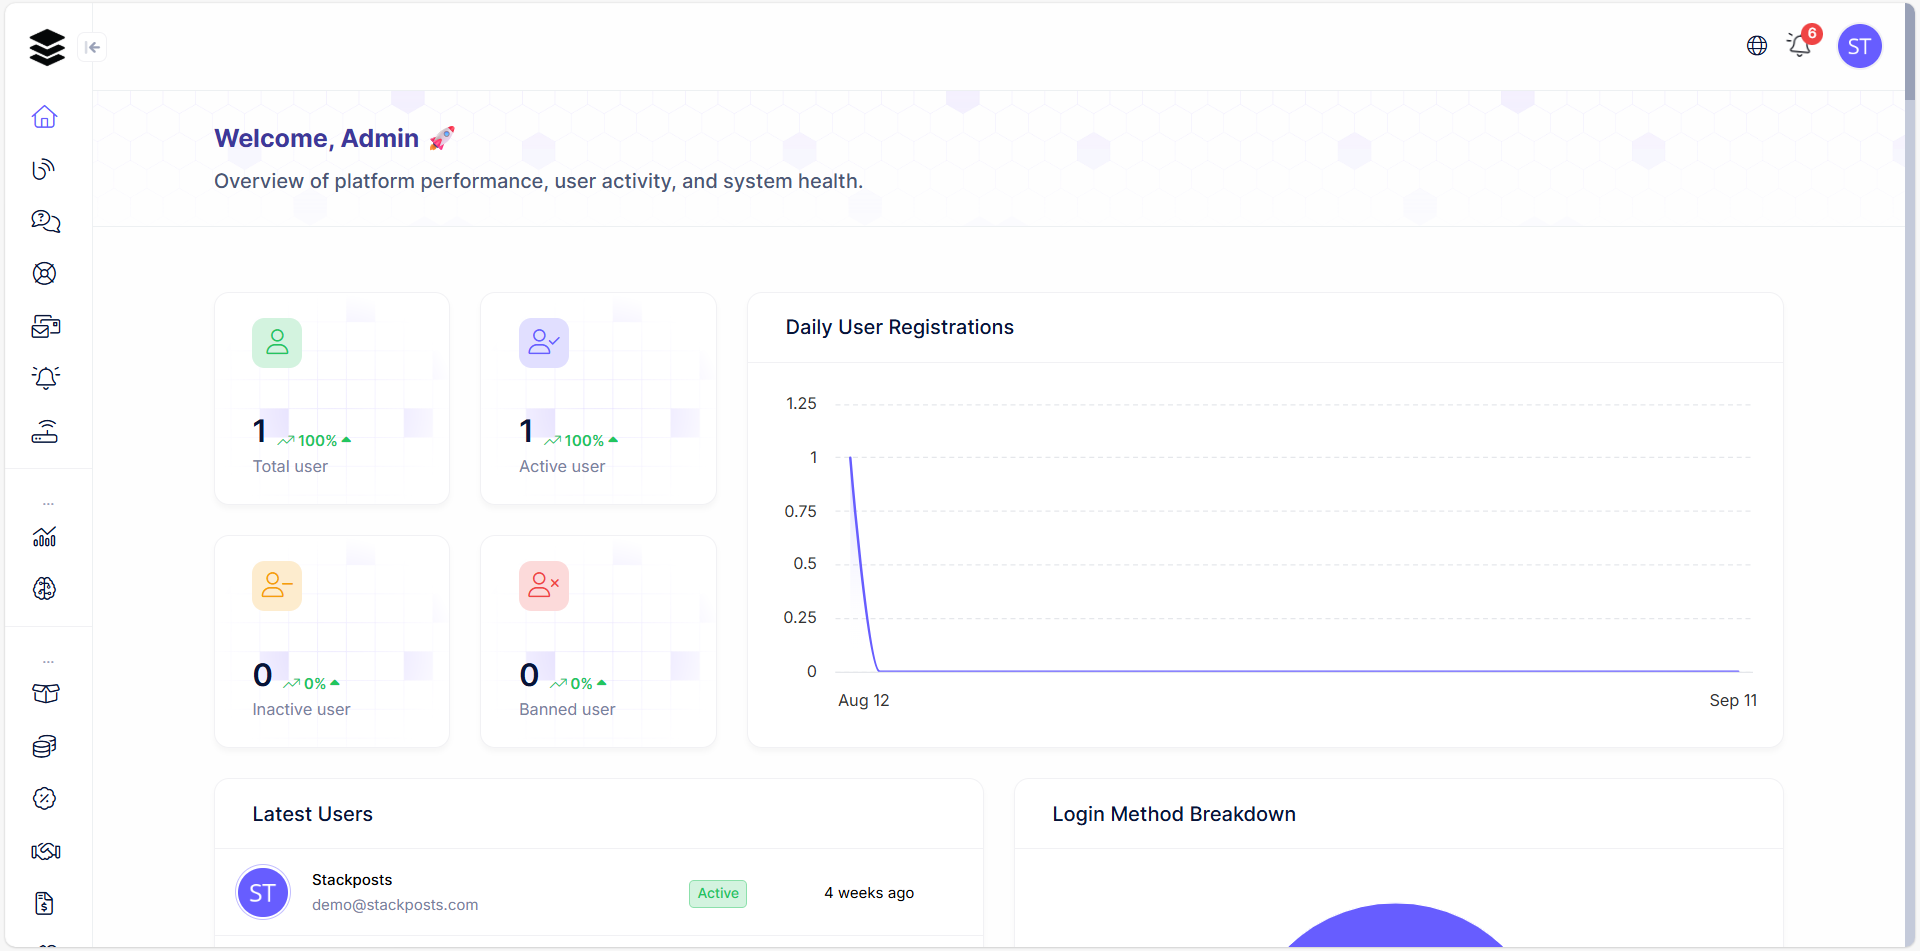Click the coins stack sidebar icon

tap(44, 747)
